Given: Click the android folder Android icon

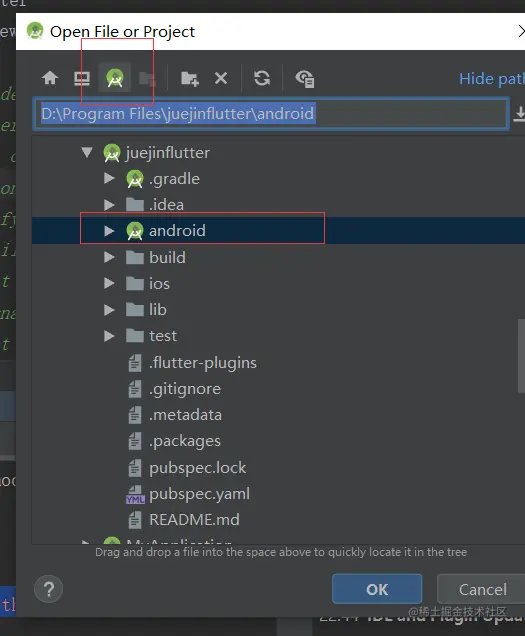Looking at the screenshot, I should click(x=135, y=231).
